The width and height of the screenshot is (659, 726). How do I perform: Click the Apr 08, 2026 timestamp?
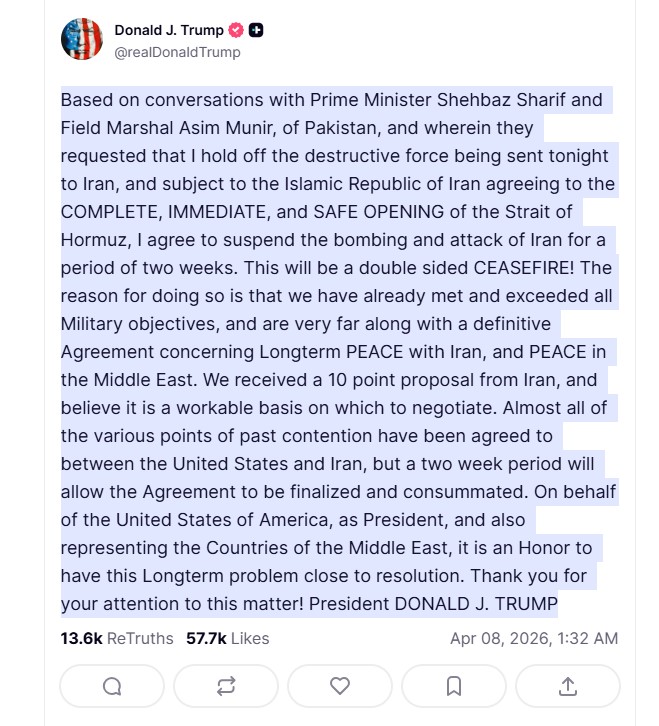(534, 638)
